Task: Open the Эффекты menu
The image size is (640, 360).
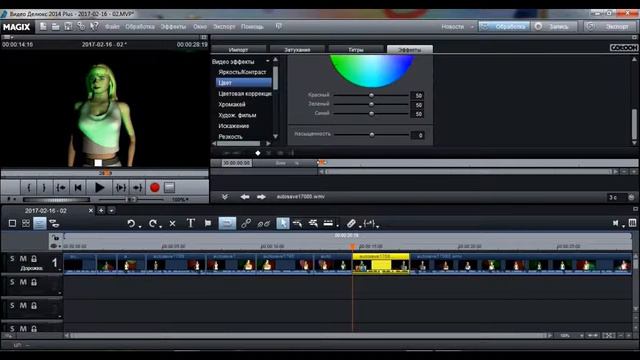Action: click(173, 27)
